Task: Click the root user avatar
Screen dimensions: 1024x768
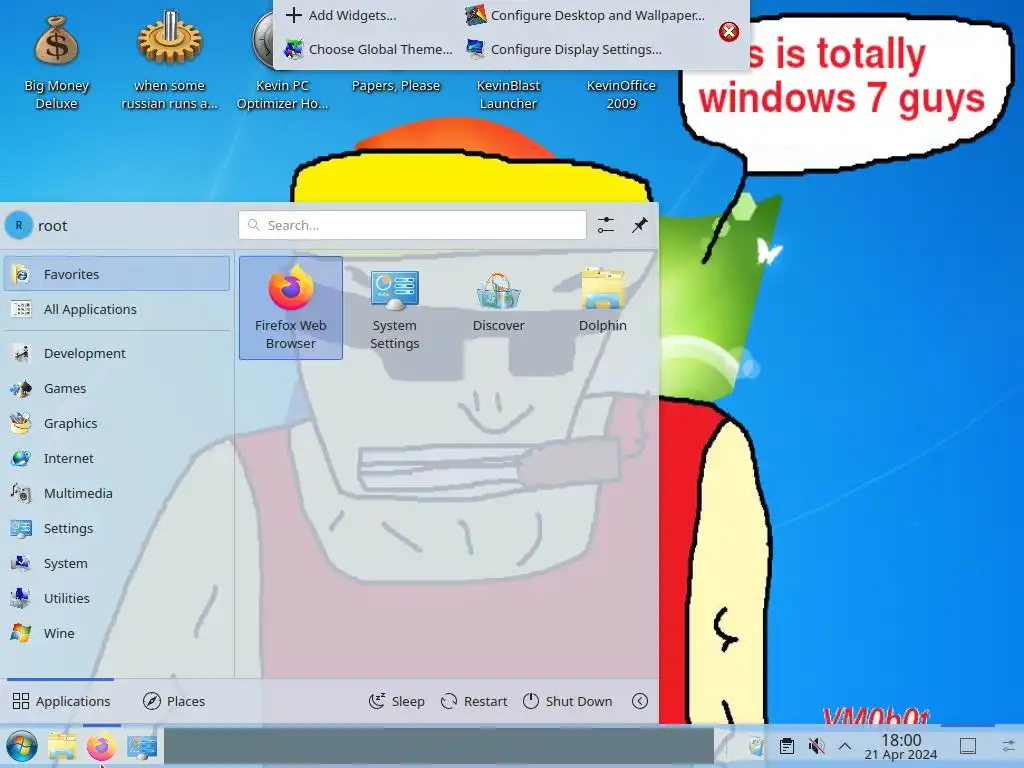Action: 19,225
